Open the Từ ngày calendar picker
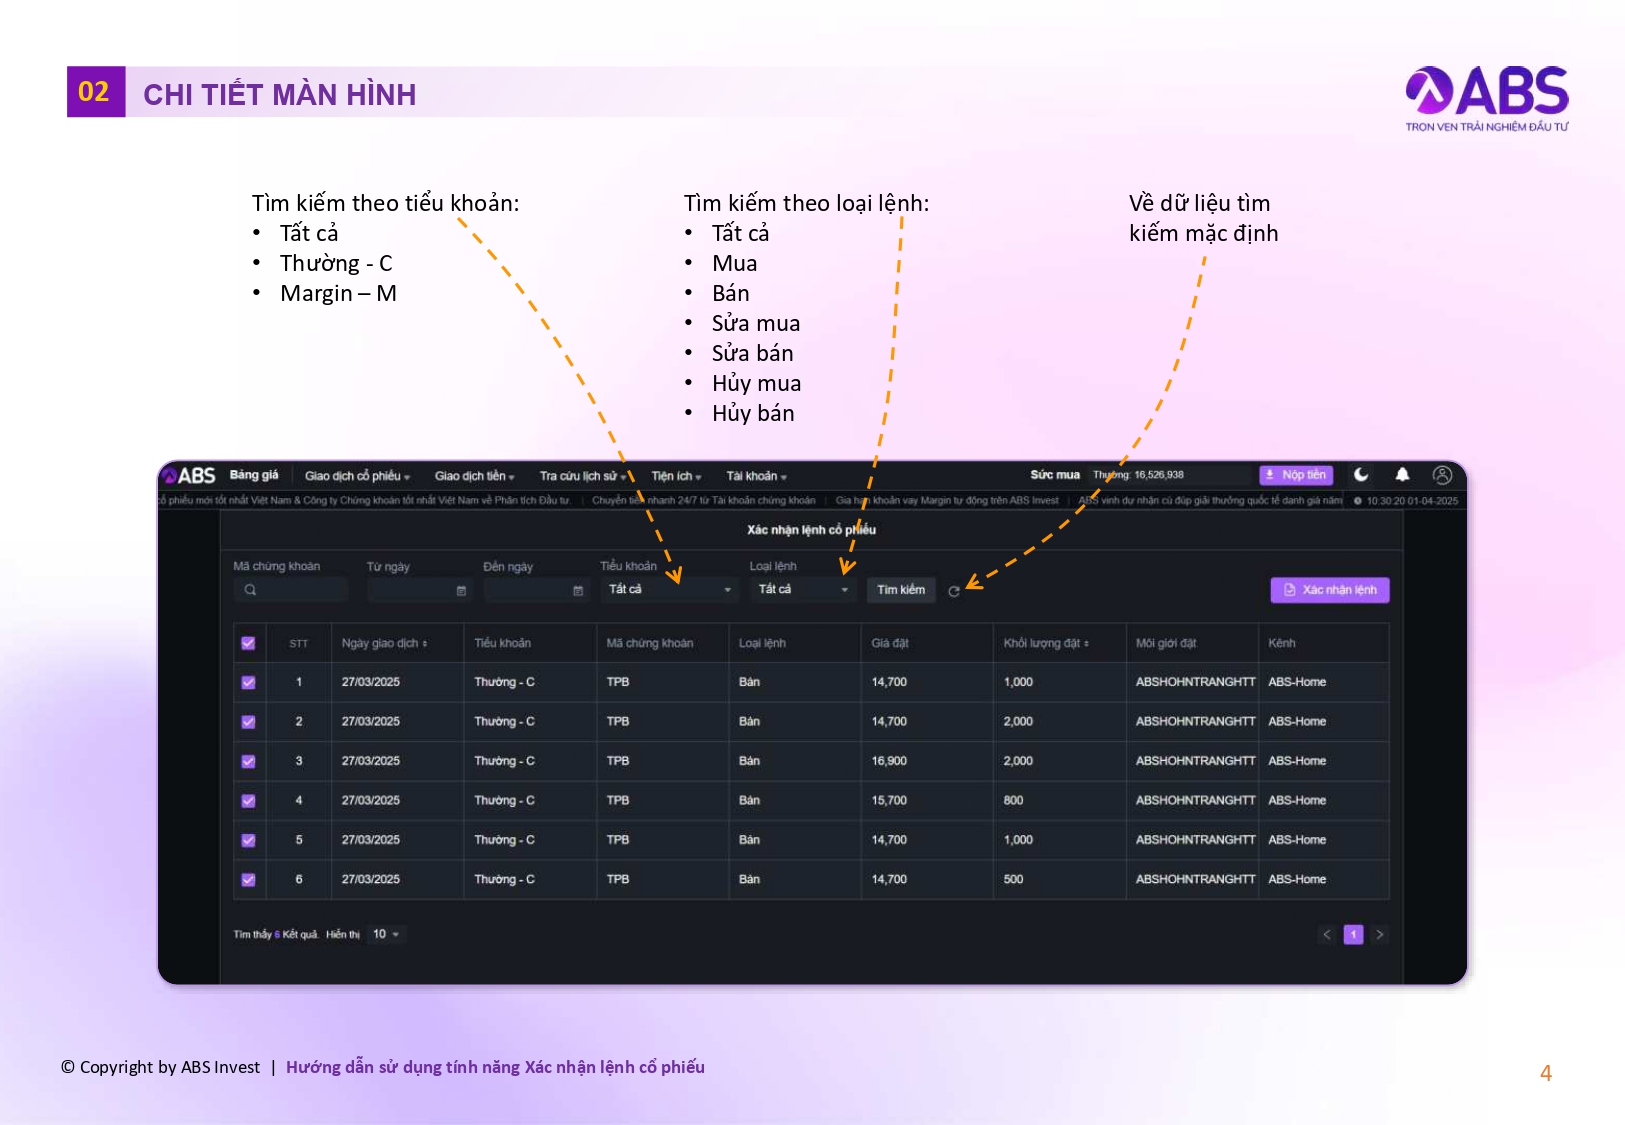1625x1125 pixels. point(461,591)
